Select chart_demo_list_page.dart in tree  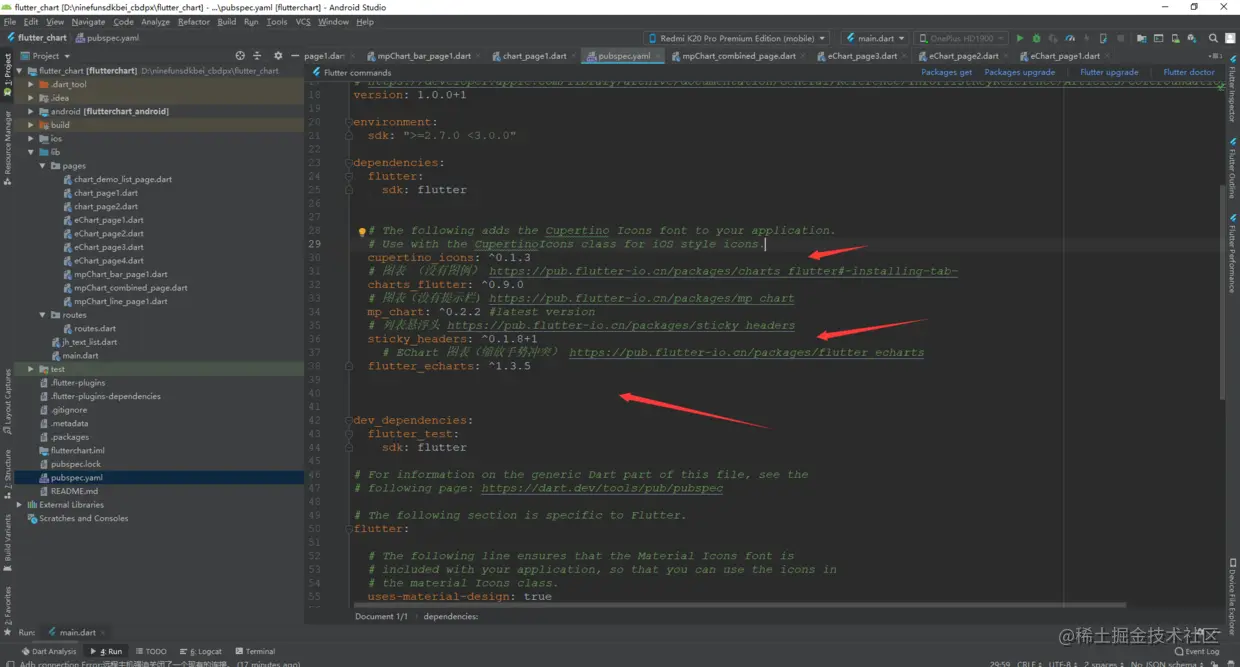[122, 180]
